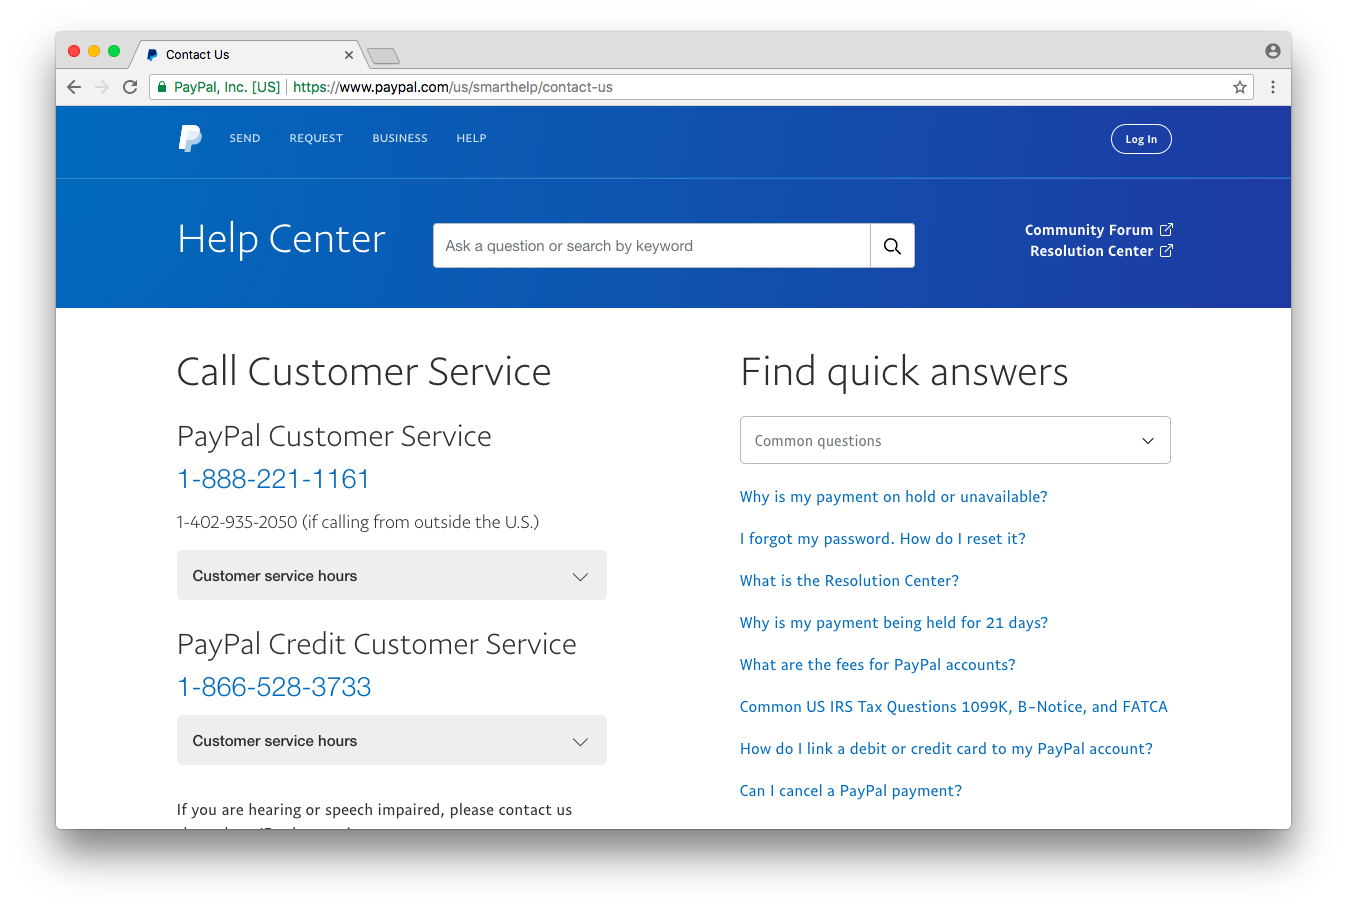
Task: Focus the Help Center search field
Action: (x=652, y=246)
